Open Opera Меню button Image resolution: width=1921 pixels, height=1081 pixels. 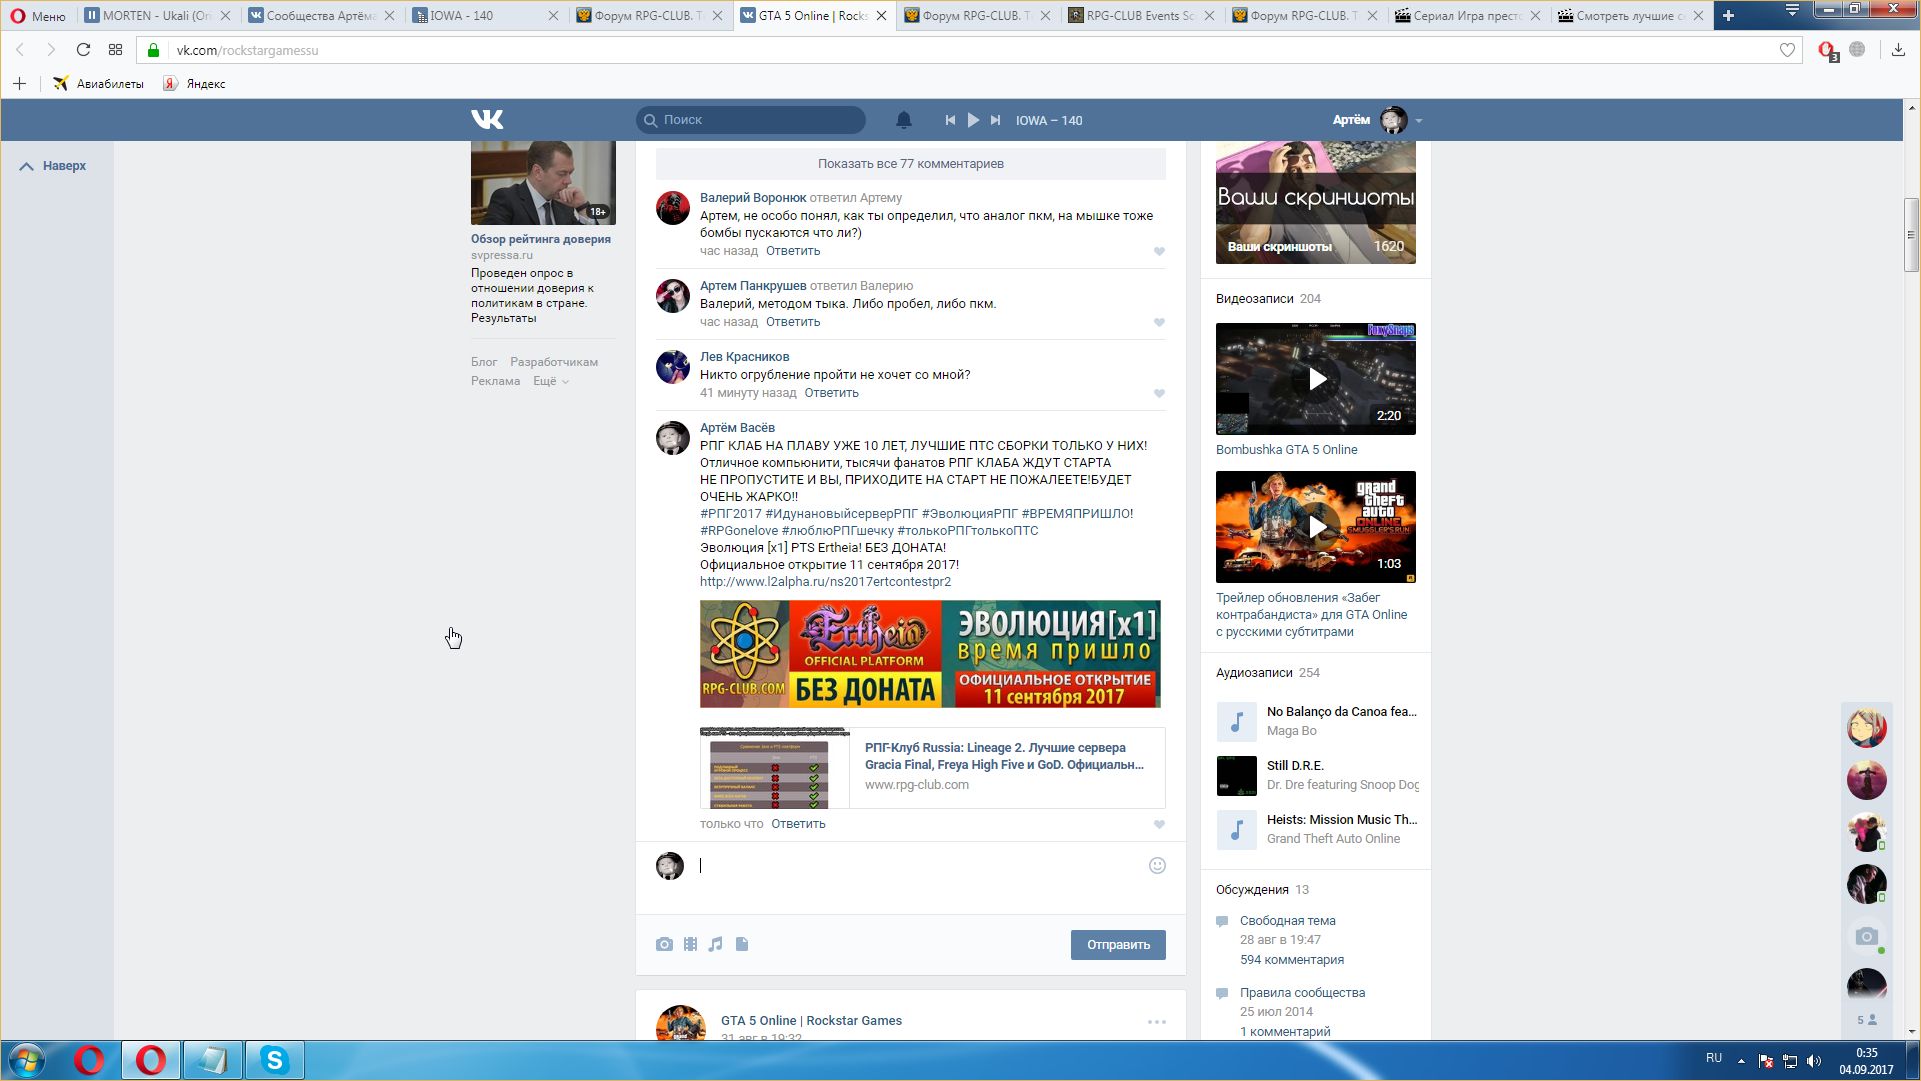pos(38,15)
